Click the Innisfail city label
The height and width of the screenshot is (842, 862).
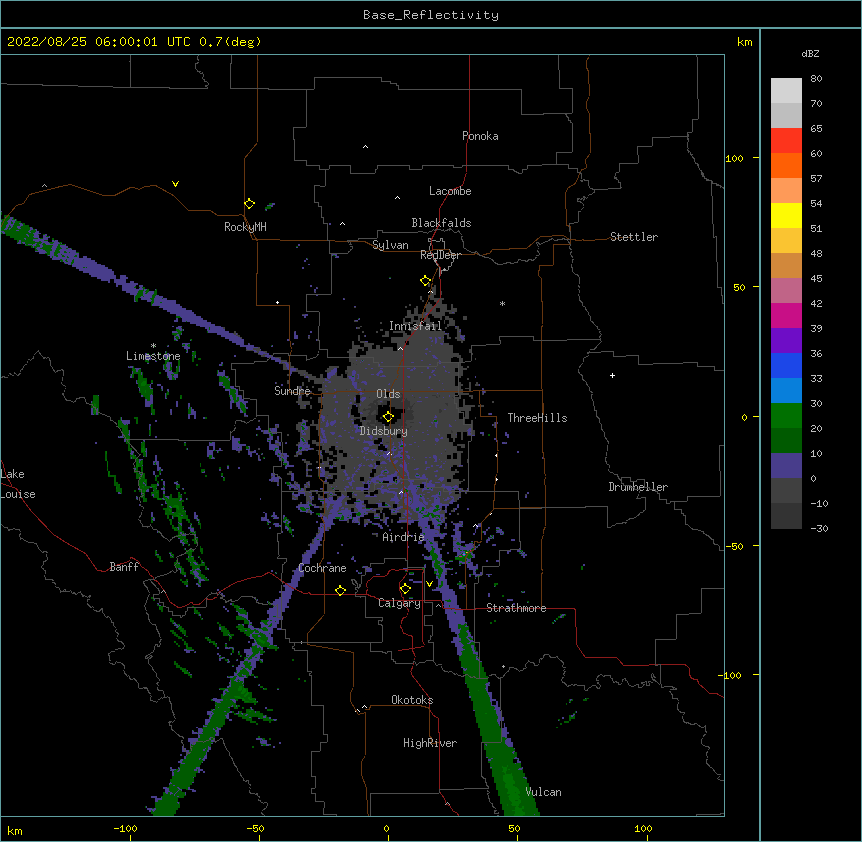(416, 326)
